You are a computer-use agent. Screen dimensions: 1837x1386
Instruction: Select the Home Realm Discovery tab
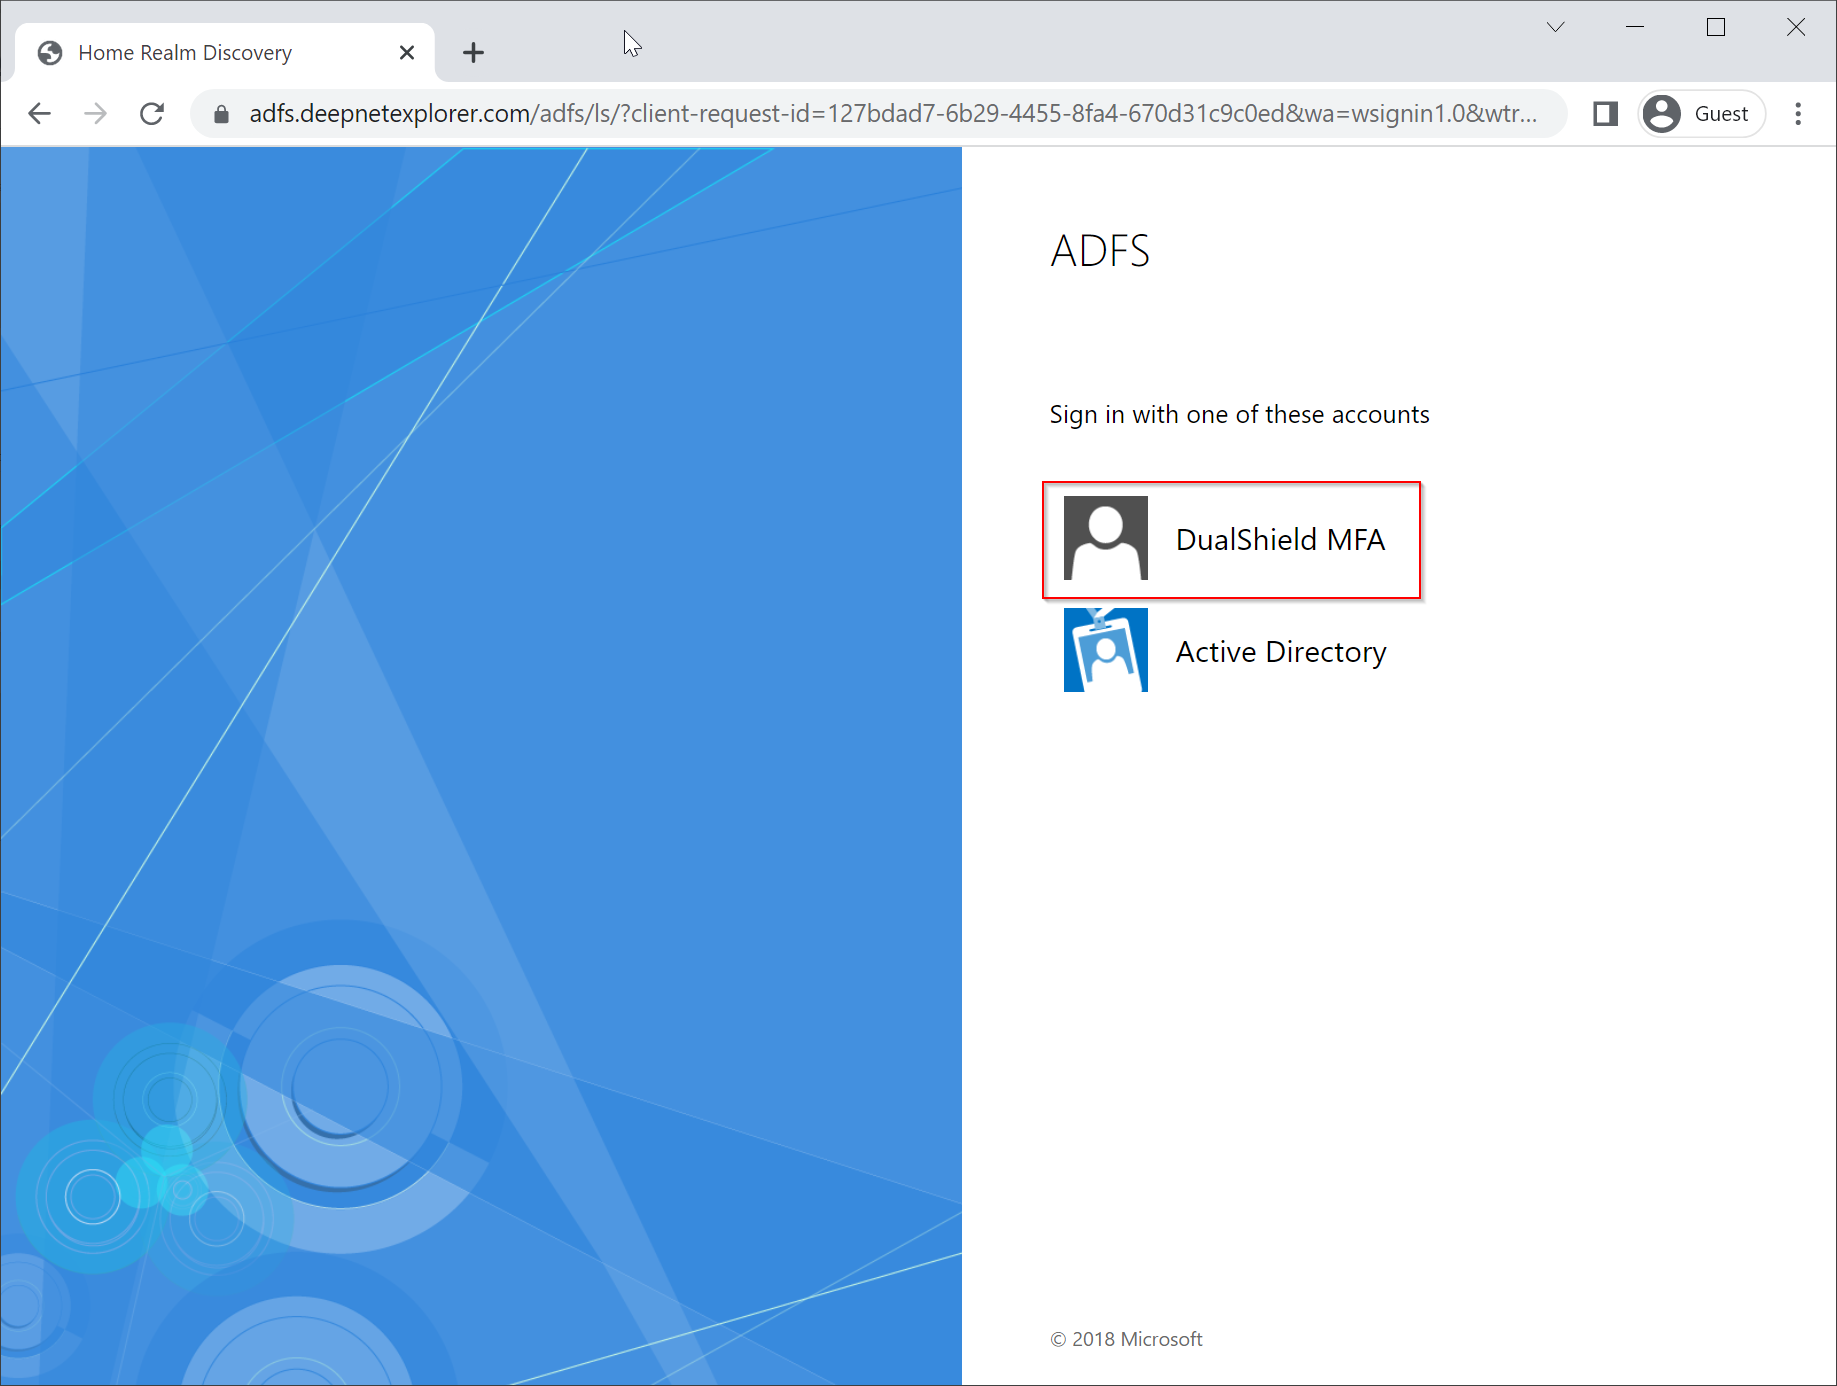click(x=185, y=53)
